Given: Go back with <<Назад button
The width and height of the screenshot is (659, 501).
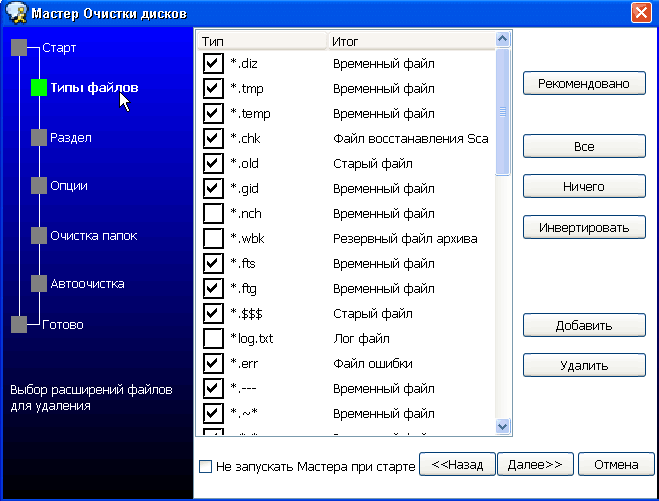Looking at the screenshot, I should coord(457,464).
